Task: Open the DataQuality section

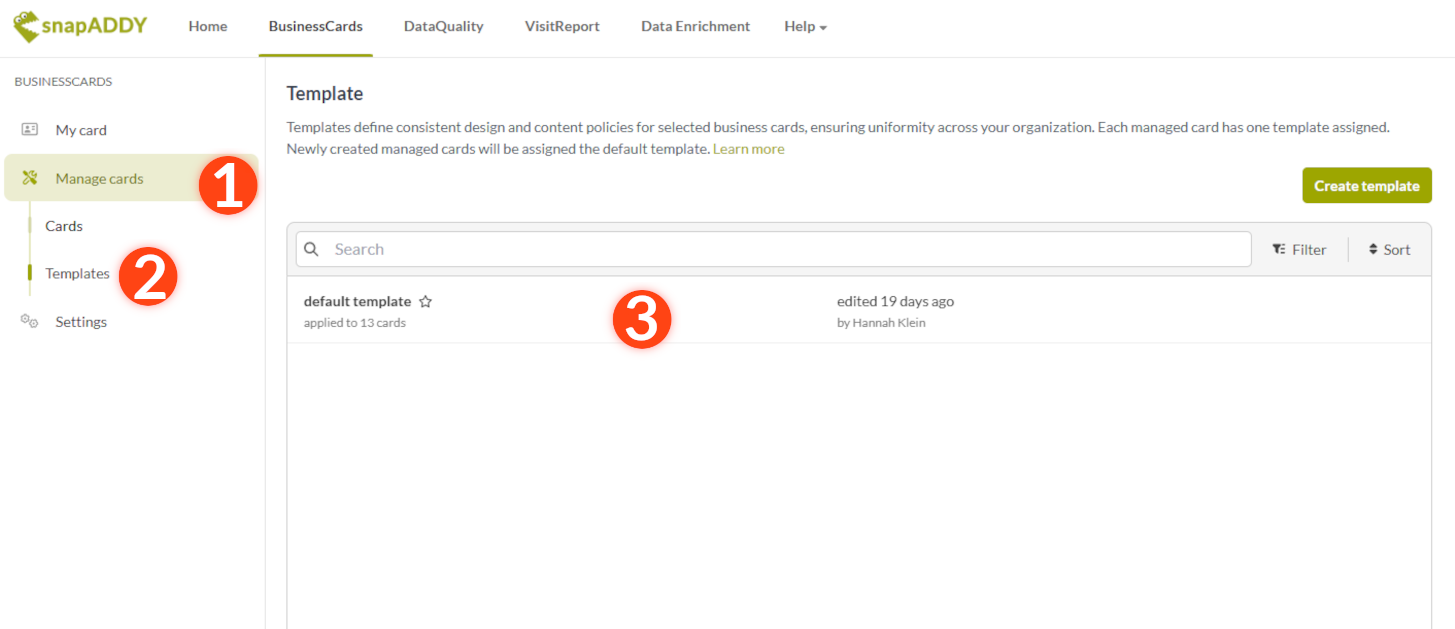Action: point(443,26)
